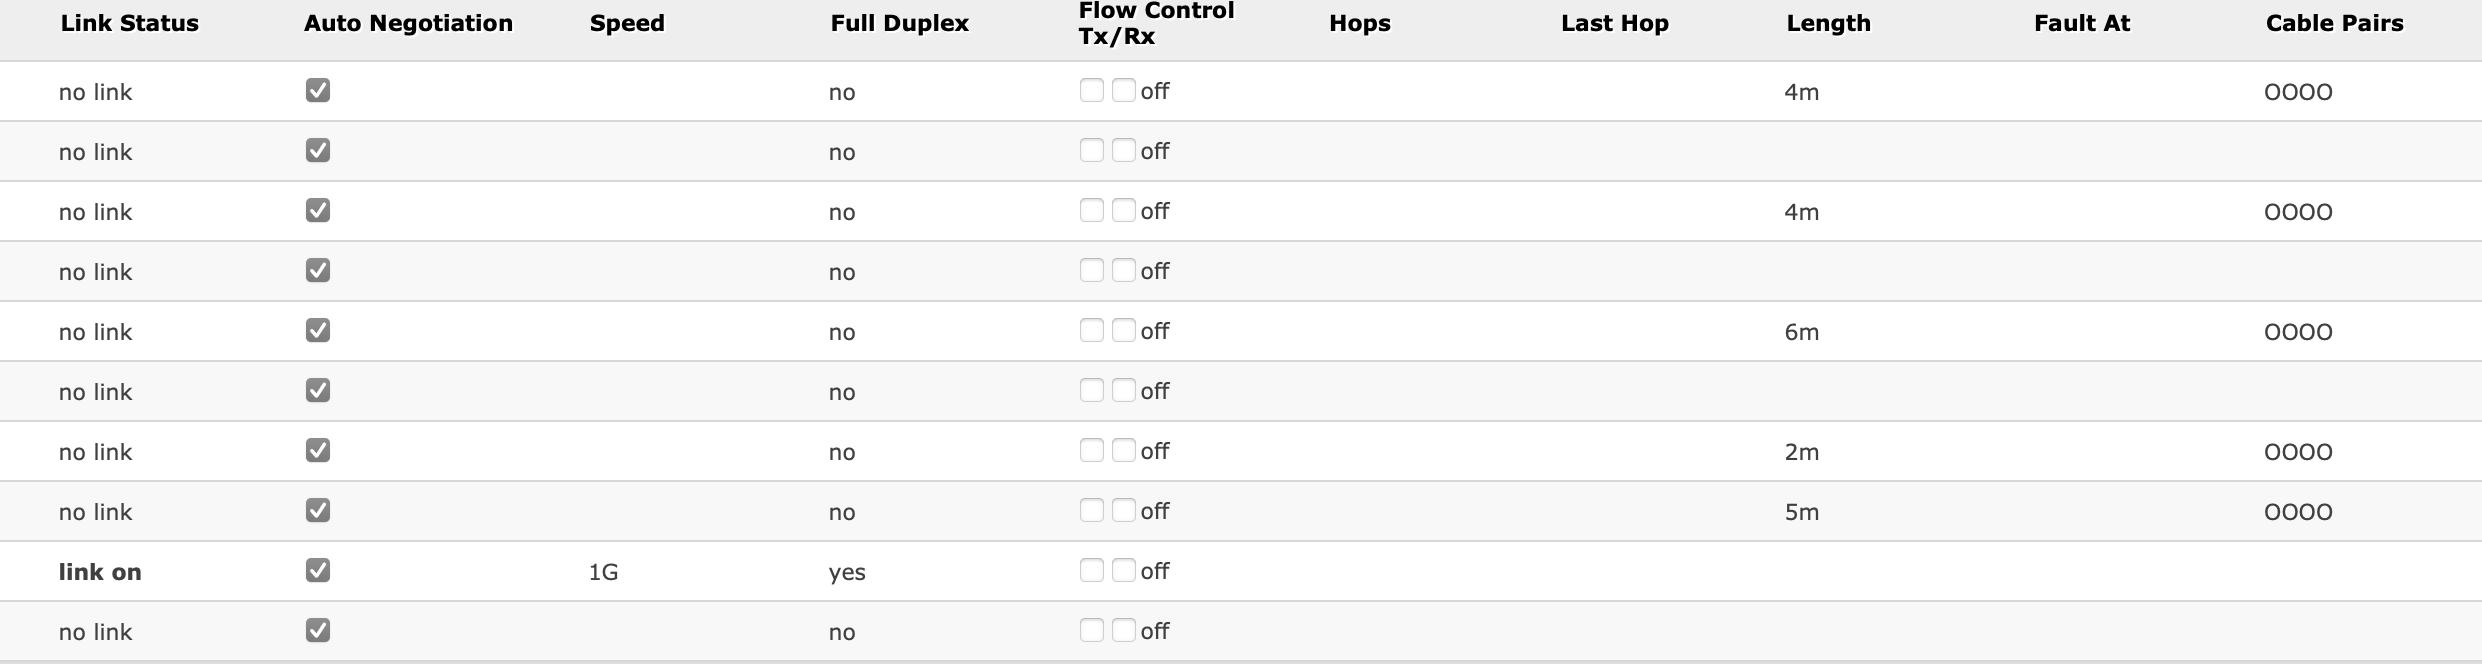This screenshot has width=2482, height=664.
Task: Click the Speed column header
Action: (x=627, y=23)
